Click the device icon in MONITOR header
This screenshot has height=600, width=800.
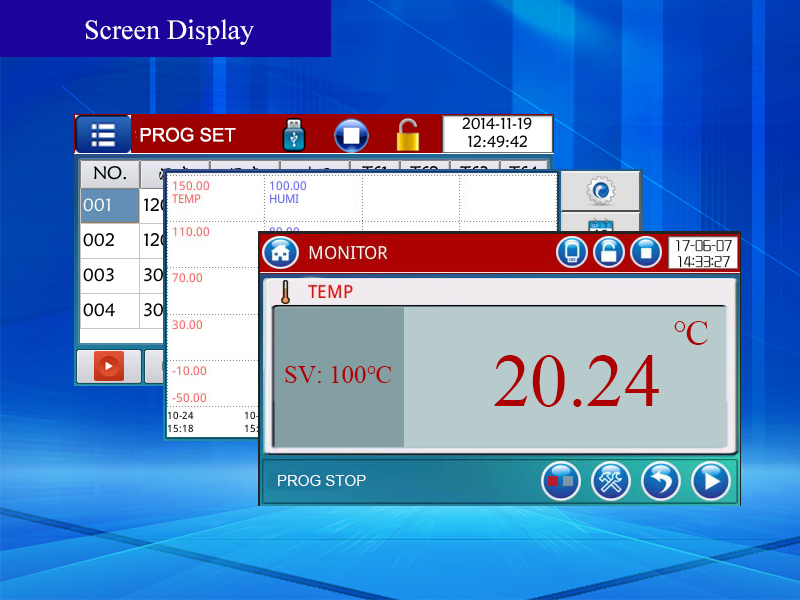[x=572, y=252]
